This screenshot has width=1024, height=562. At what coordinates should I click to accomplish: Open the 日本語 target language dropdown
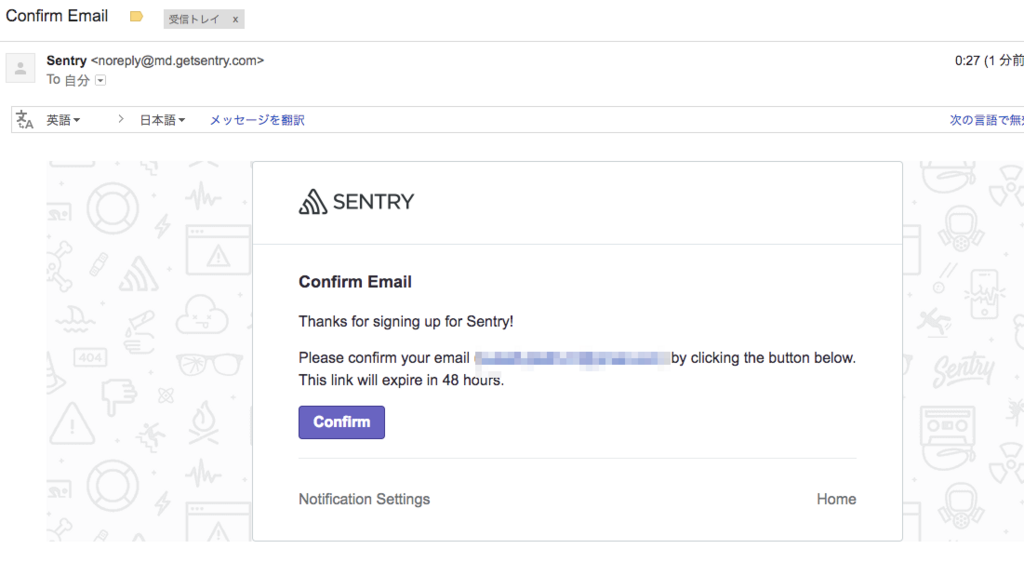click(x=162, y=120)
